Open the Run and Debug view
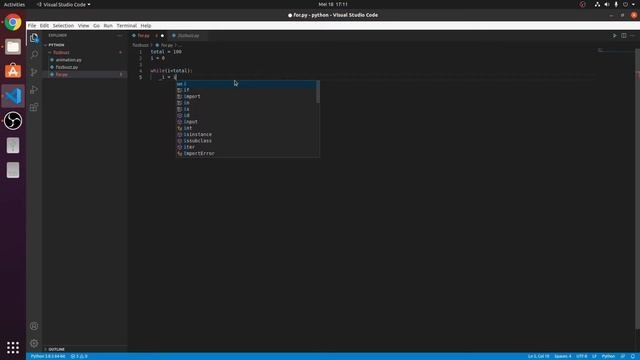 coord(34,90)
